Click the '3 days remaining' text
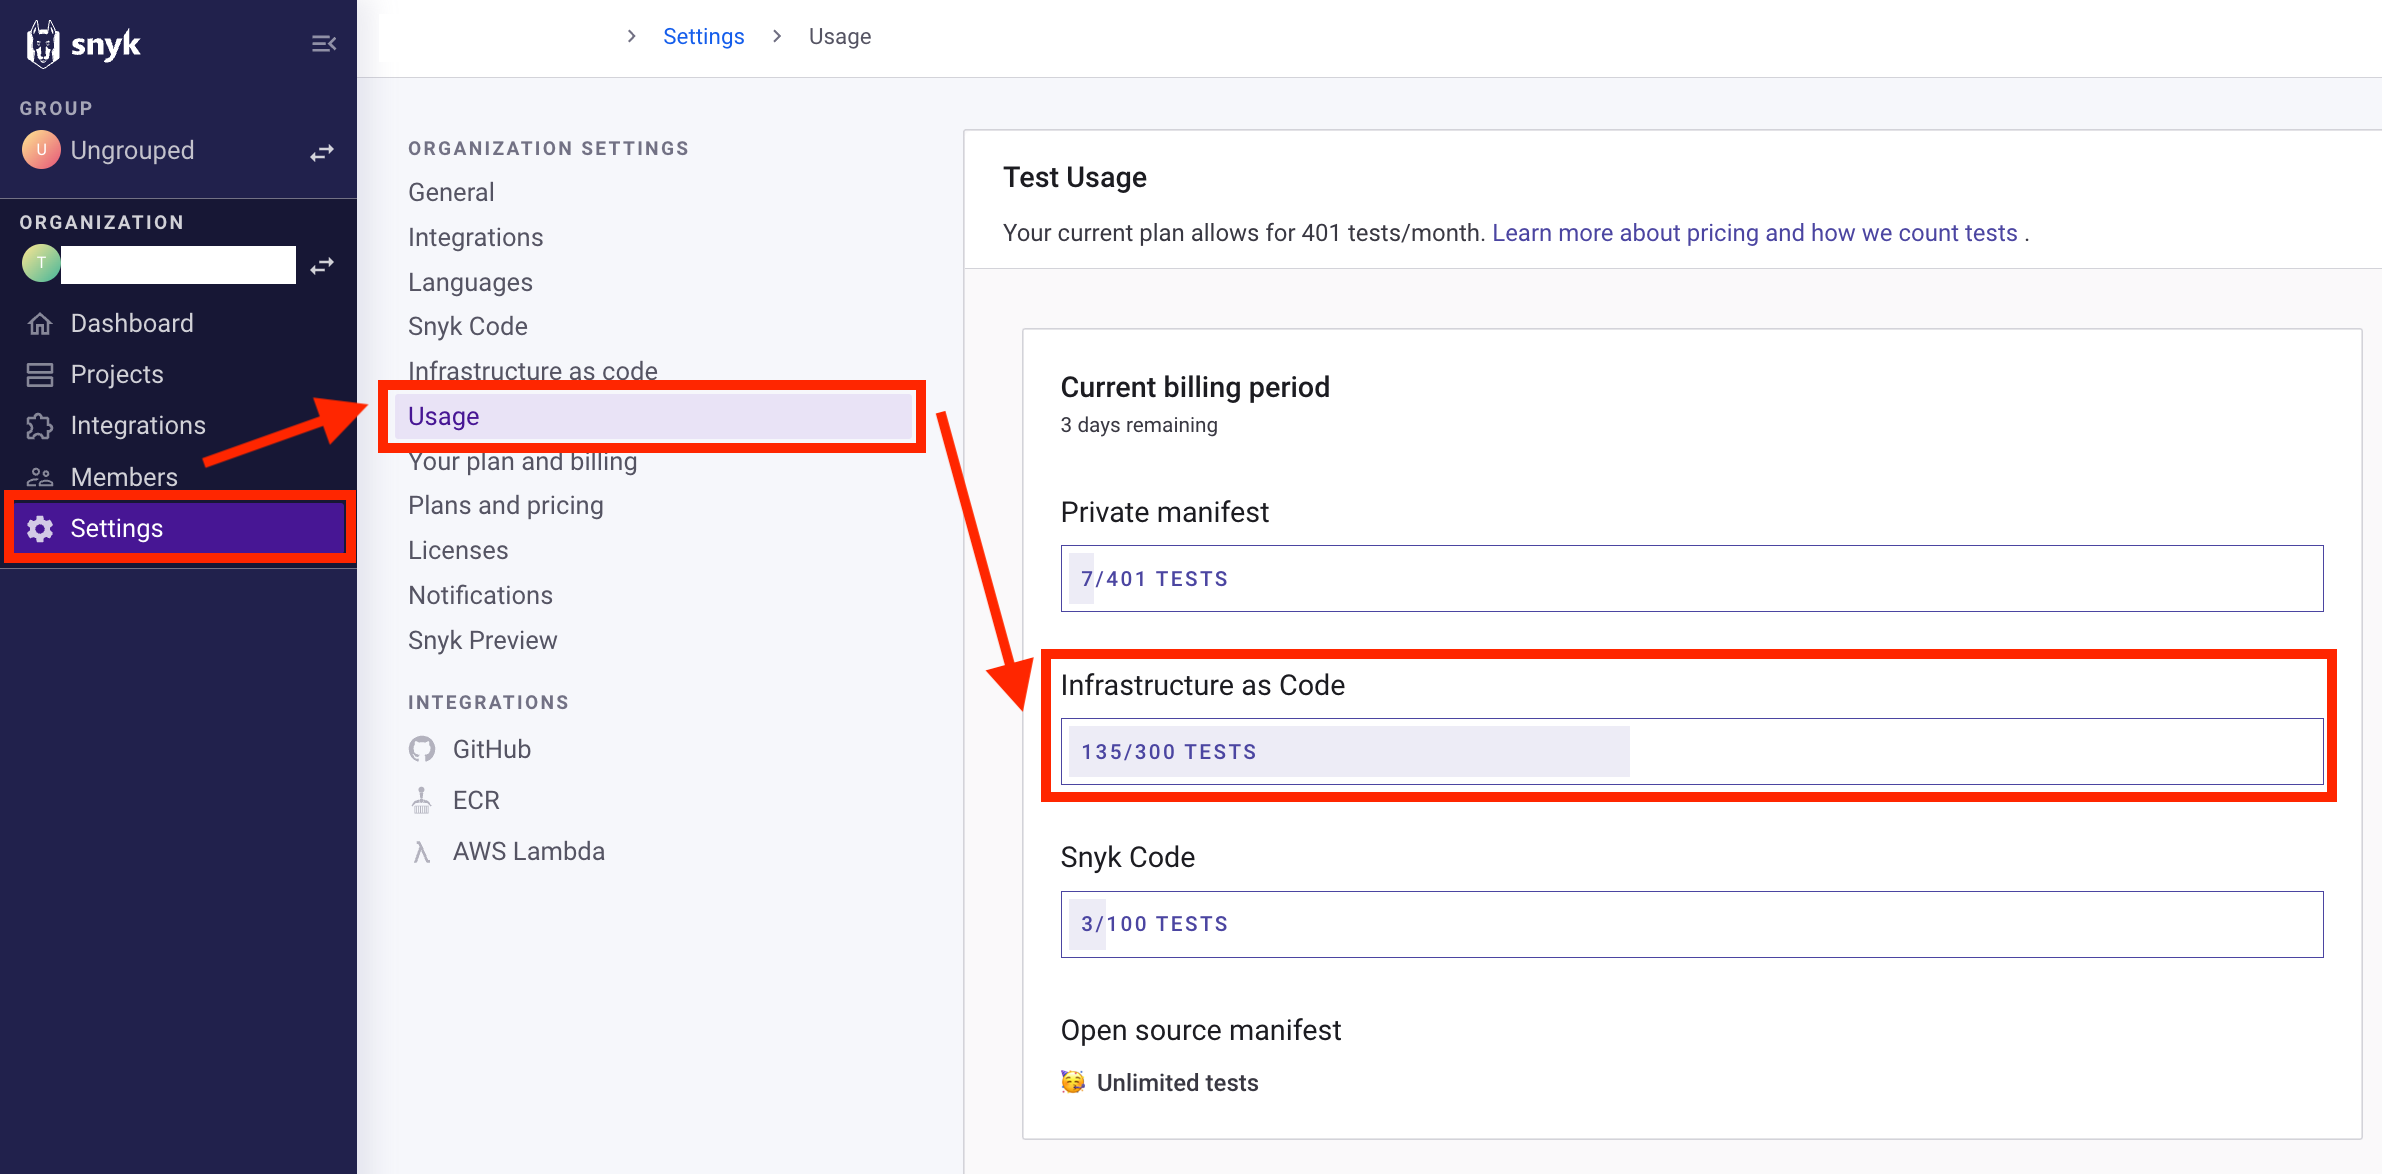 pos(1139,425)
